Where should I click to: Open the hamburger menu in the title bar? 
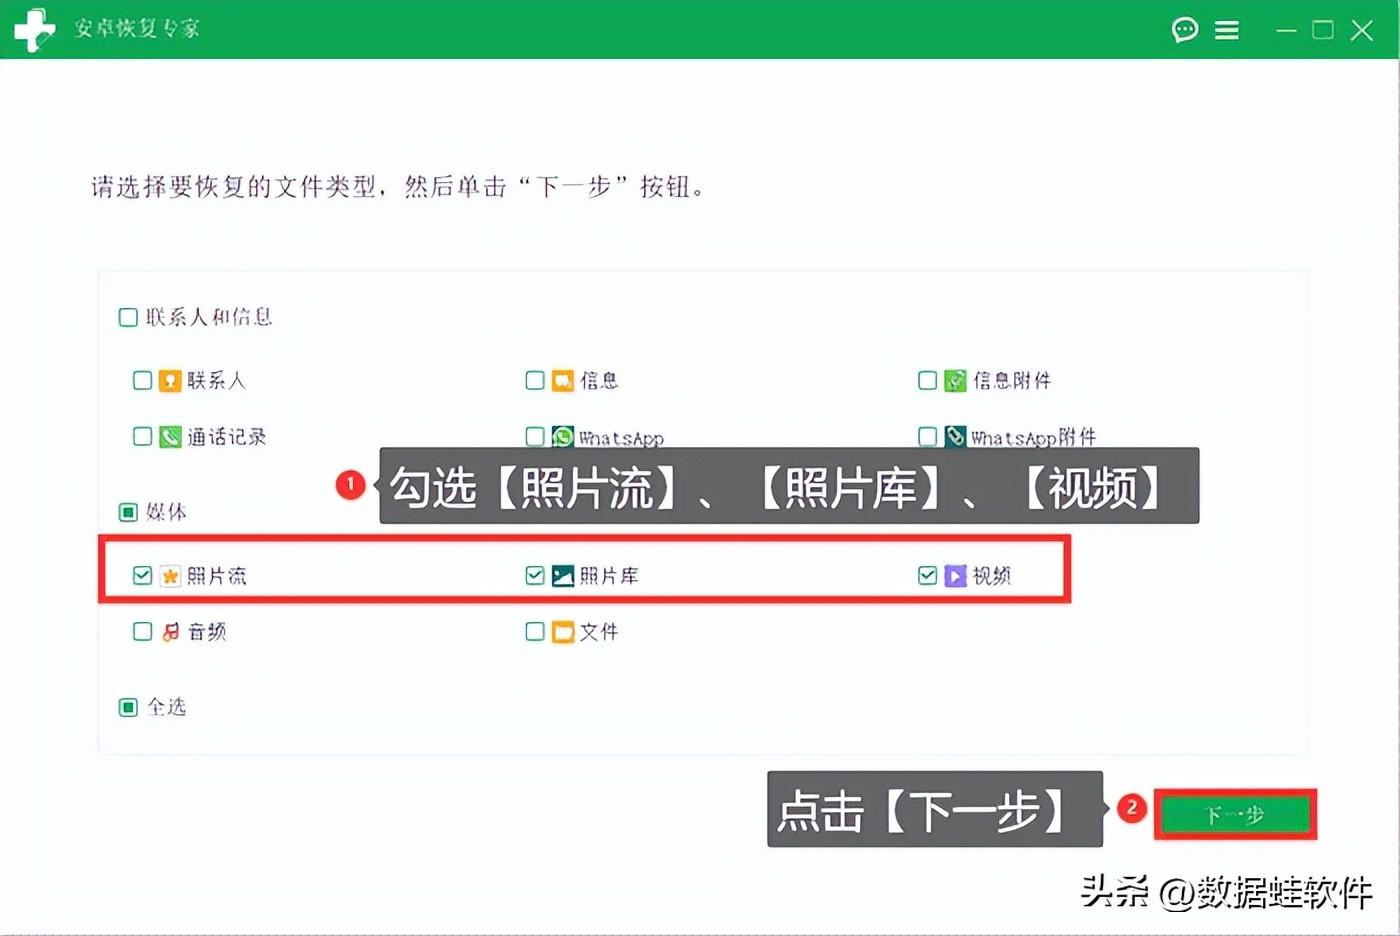click(x=1227, y=31)
